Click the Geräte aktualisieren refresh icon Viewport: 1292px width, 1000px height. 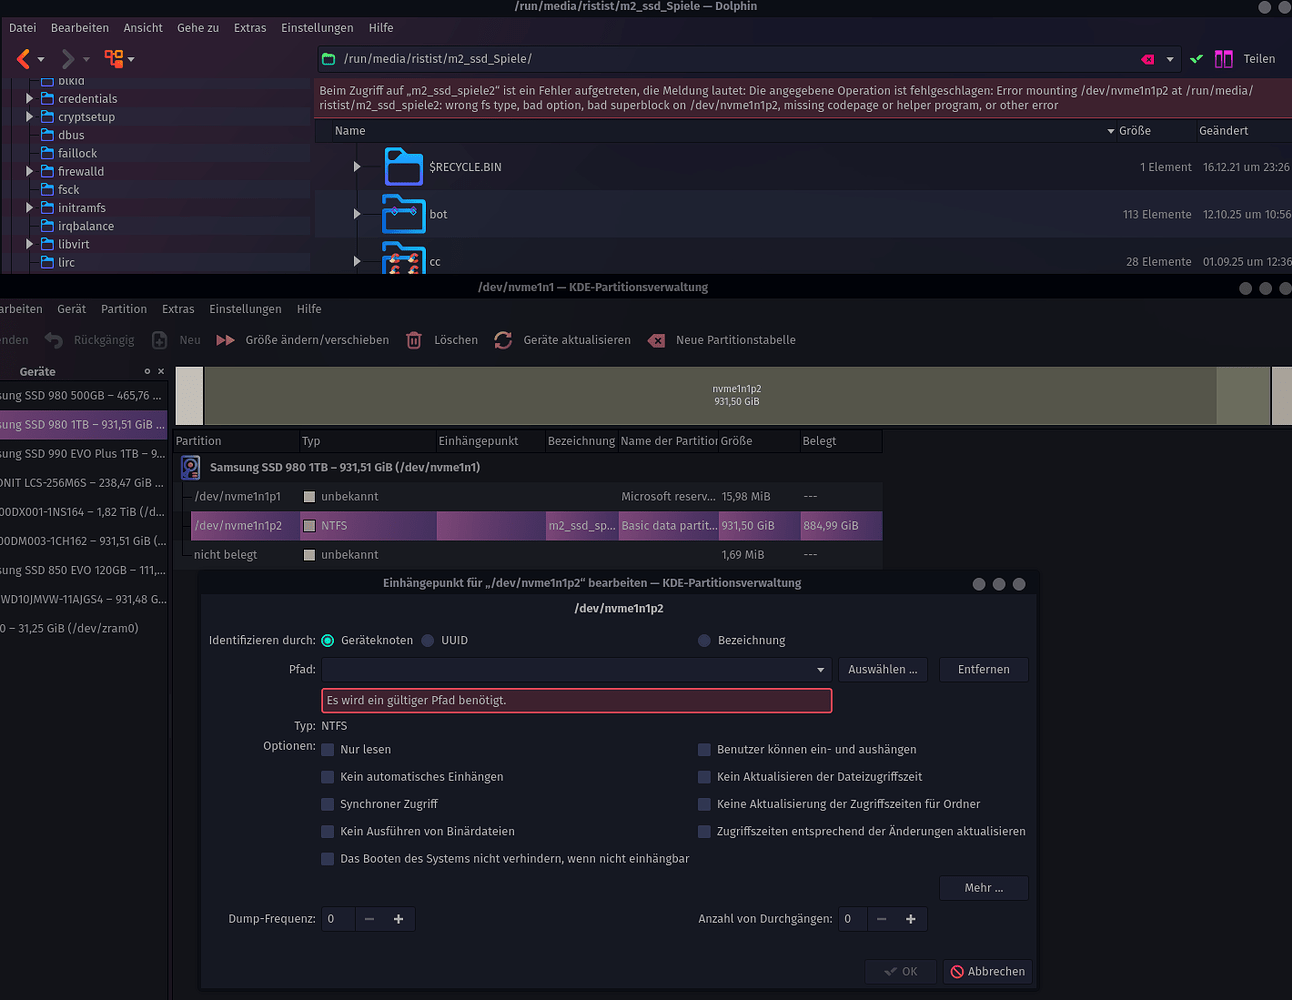(x=503, y=340)
